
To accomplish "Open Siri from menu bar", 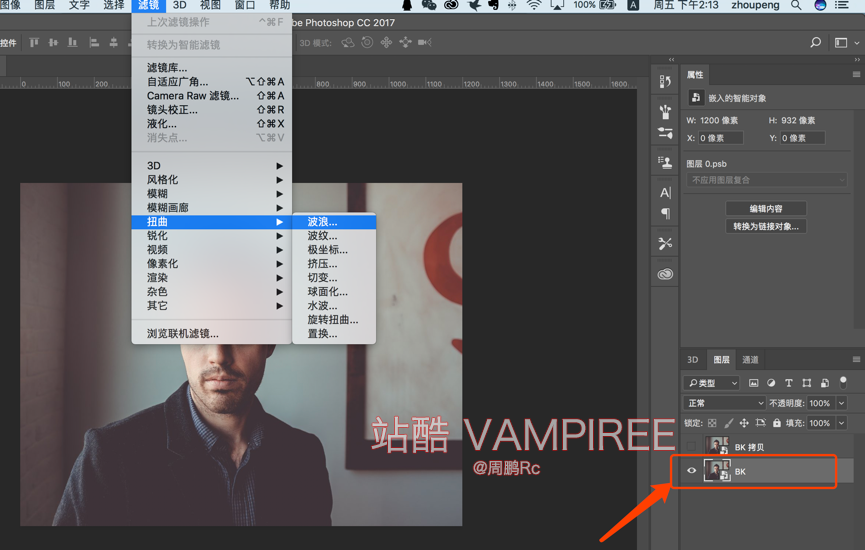I will click(821, 5).
